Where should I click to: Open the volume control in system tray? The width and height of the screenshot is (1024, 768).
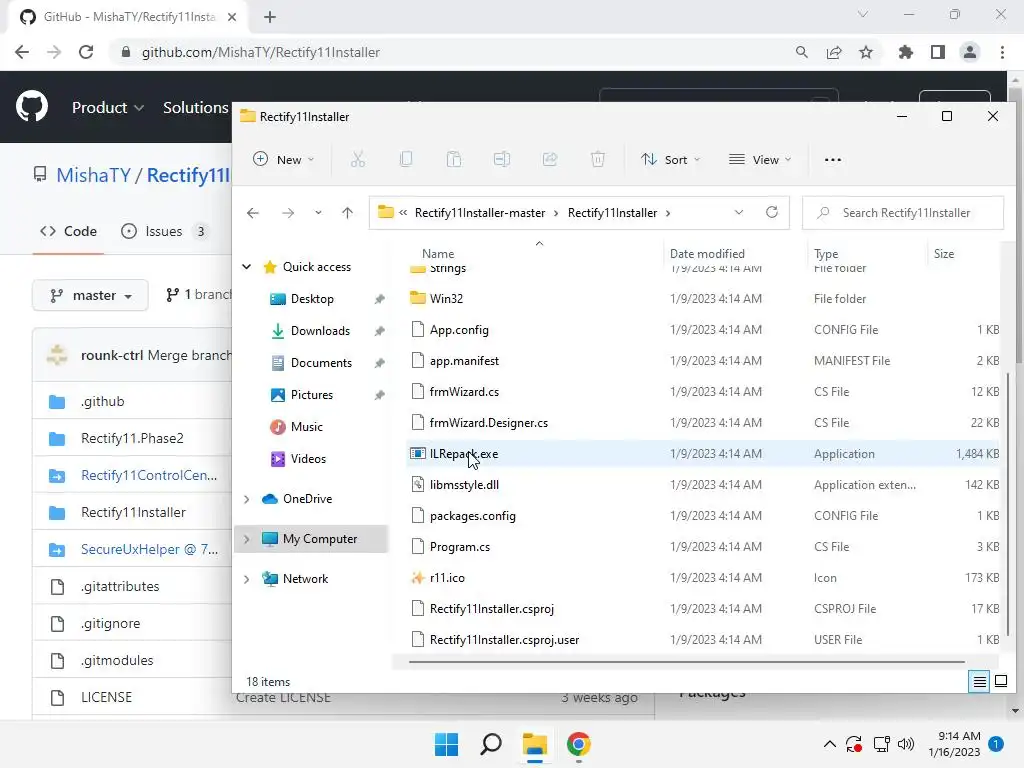[x=906, y=744]
